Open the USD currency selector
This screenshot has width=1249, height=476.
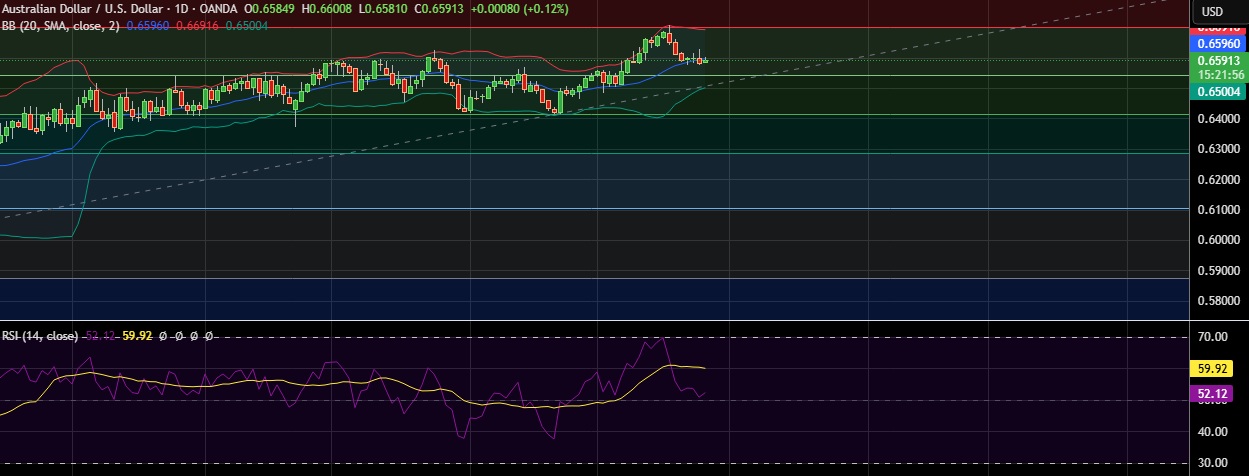coord(1211,11)
